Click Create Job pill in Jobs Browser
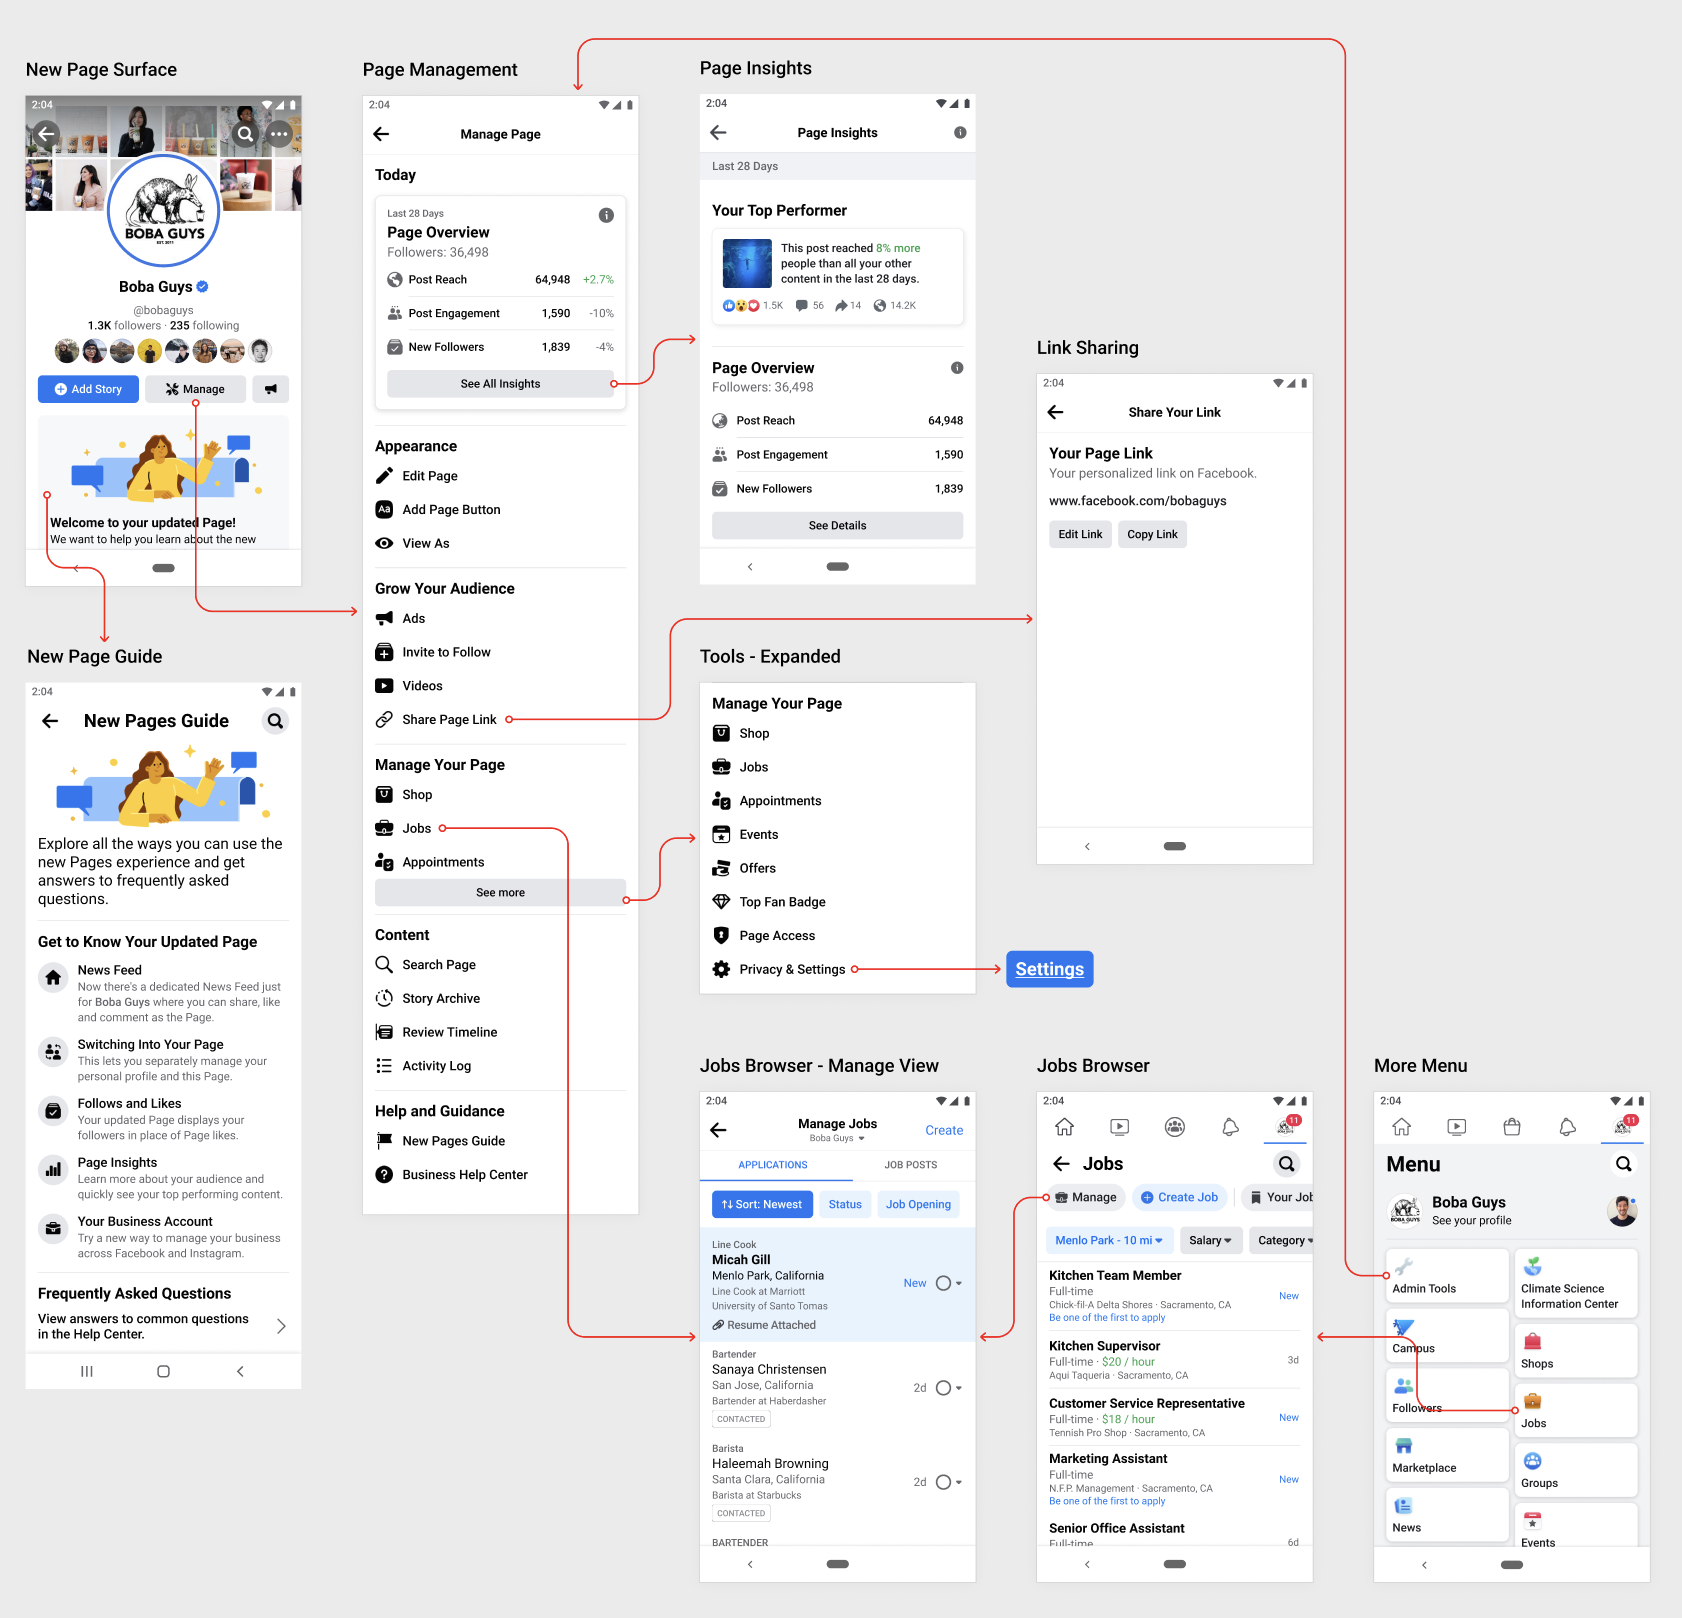This screenshot has height=1618, width=1682. point(1180,1198)
